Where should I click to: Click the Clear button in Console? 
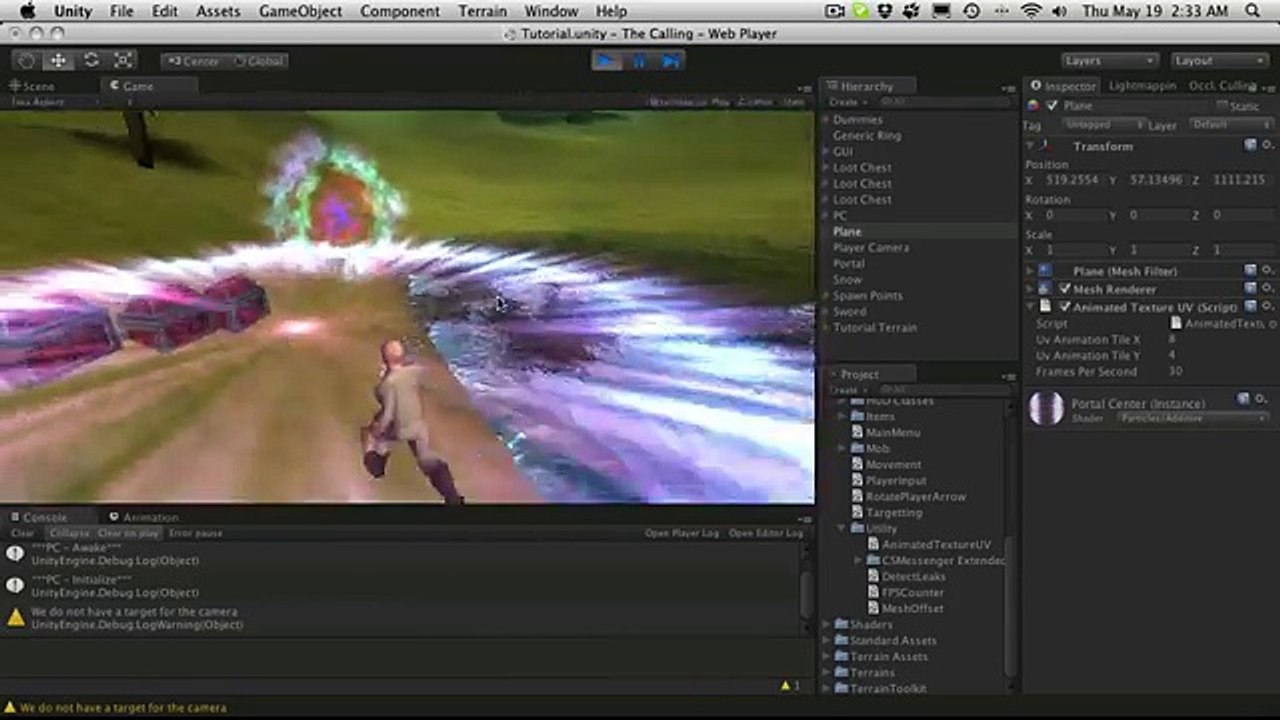point(22,534)
